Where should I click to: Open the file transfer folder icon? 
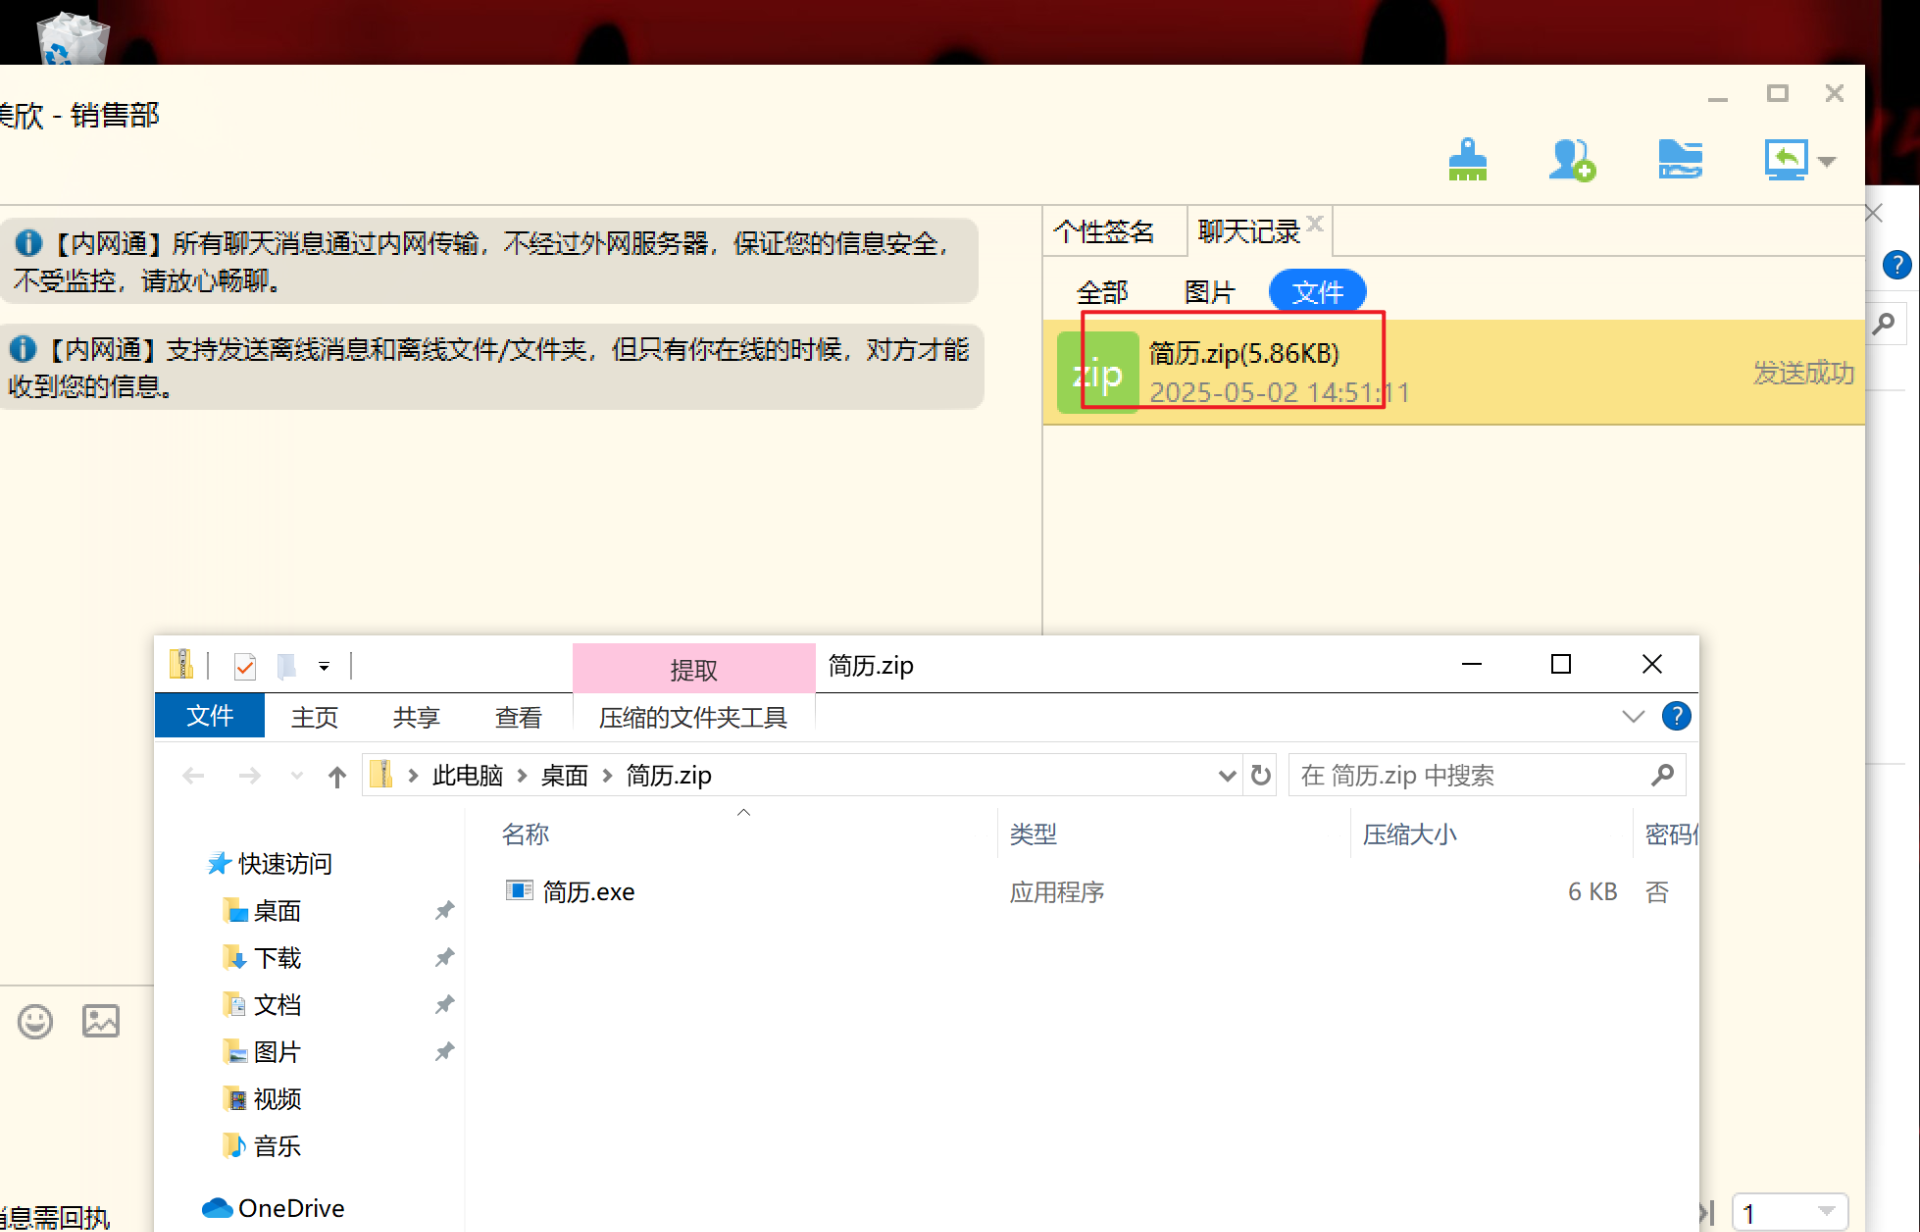1679,160
